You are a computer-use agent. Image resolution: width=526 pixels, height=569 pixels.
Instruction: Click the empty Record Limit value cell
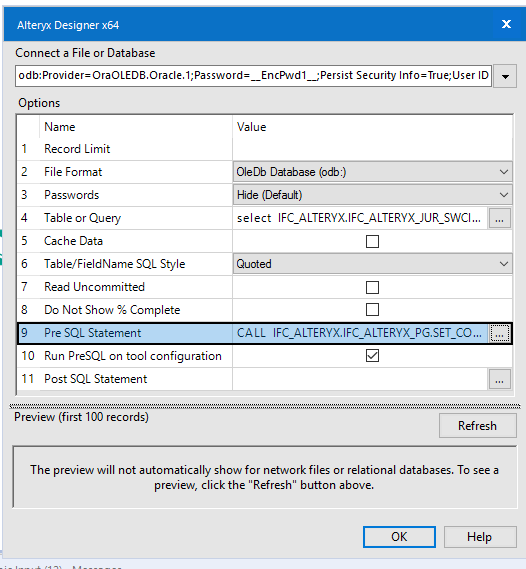click(x=372, y=149)
